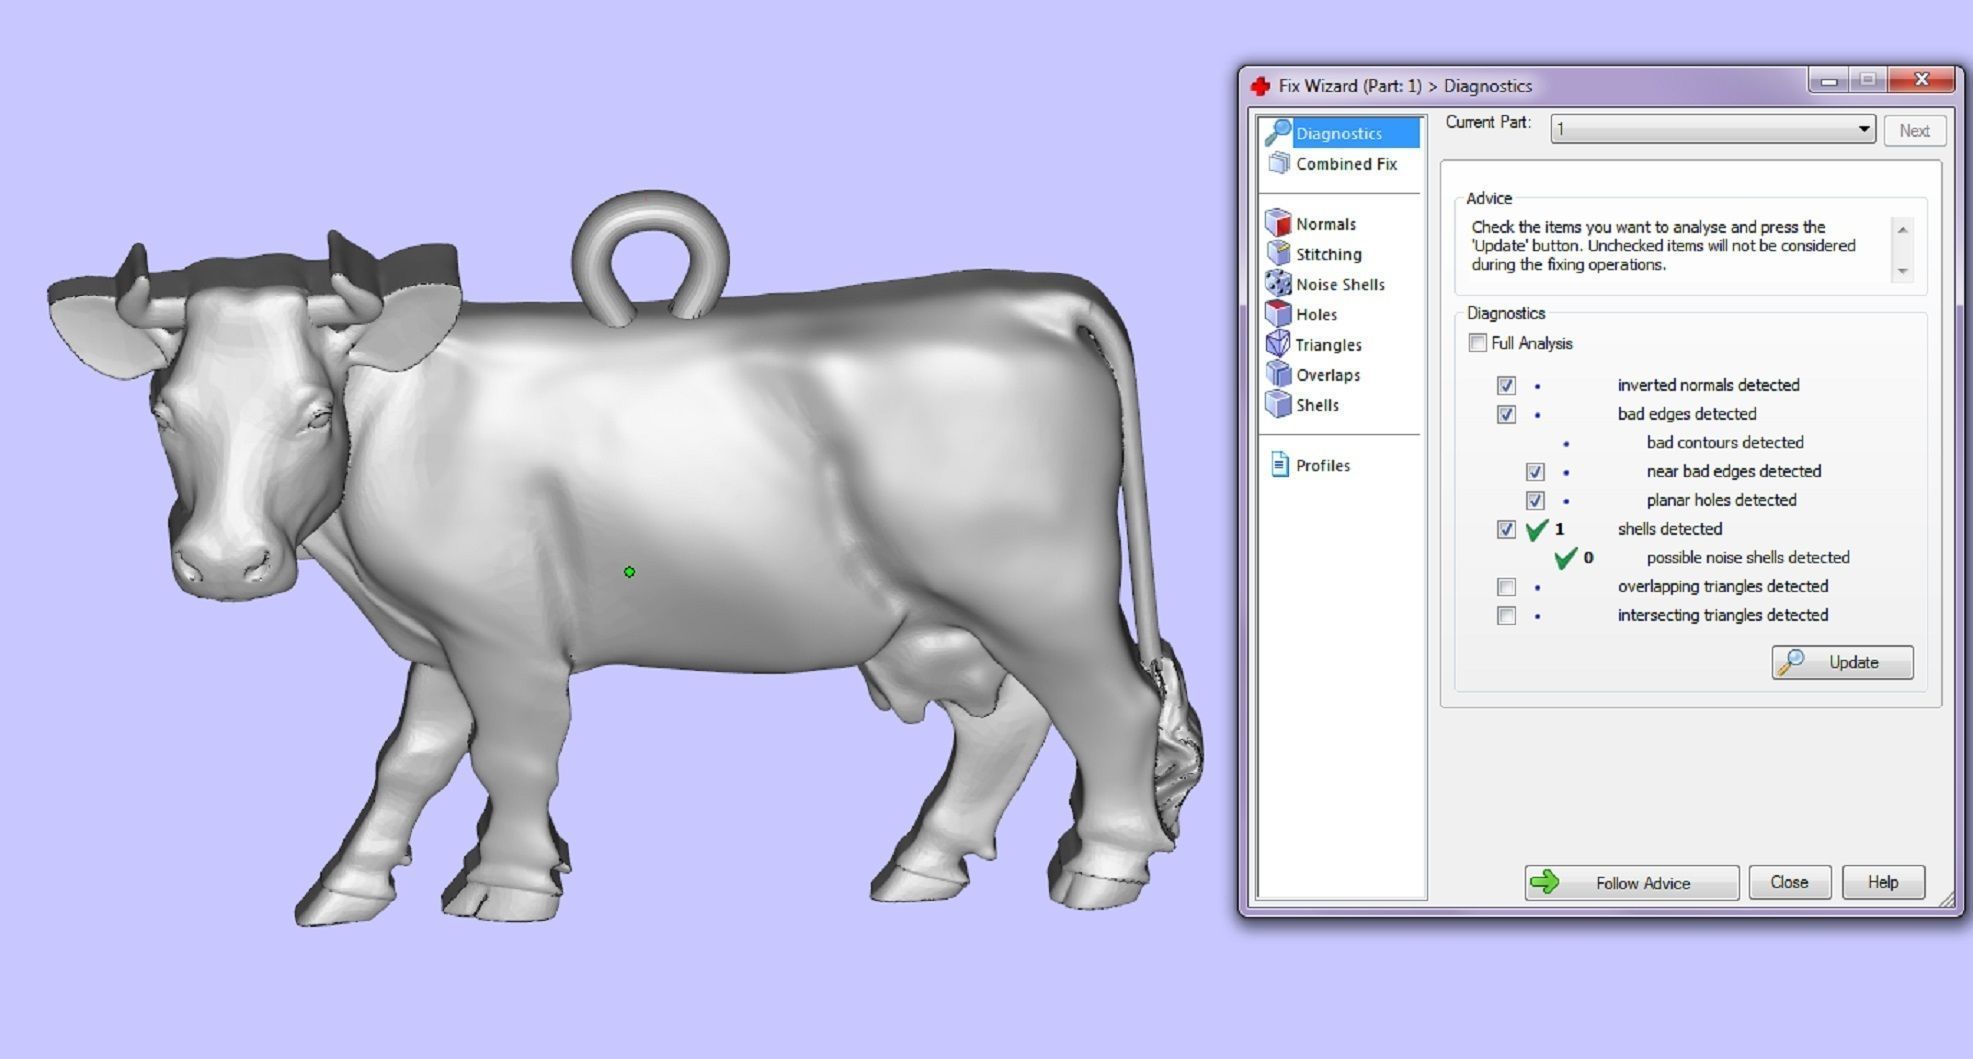Minimize the Fix Wizard window

coord(1829,80)
